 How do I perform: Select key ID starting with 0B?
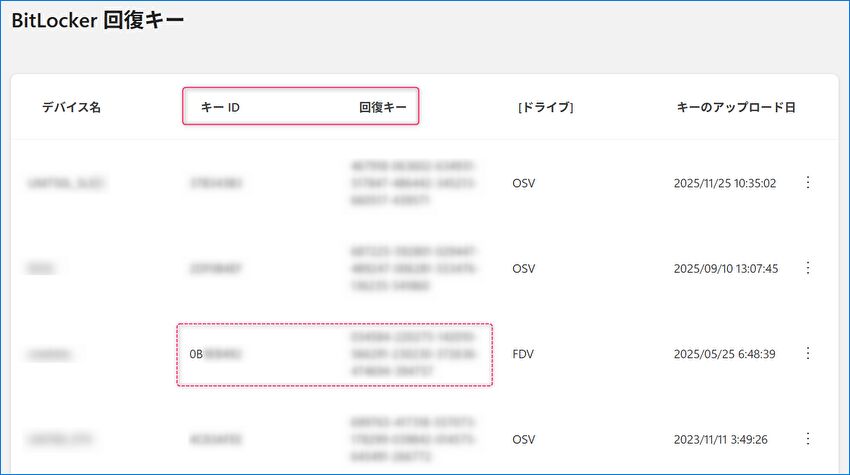pyautogui.click(x=215, y=353)
